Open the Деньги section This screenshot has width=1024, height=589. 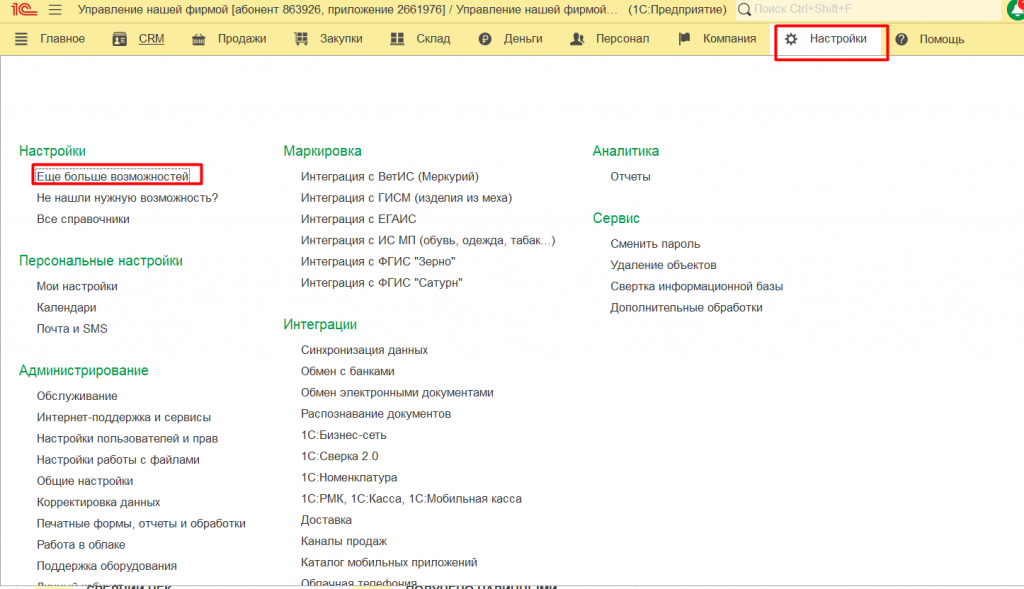523,39
